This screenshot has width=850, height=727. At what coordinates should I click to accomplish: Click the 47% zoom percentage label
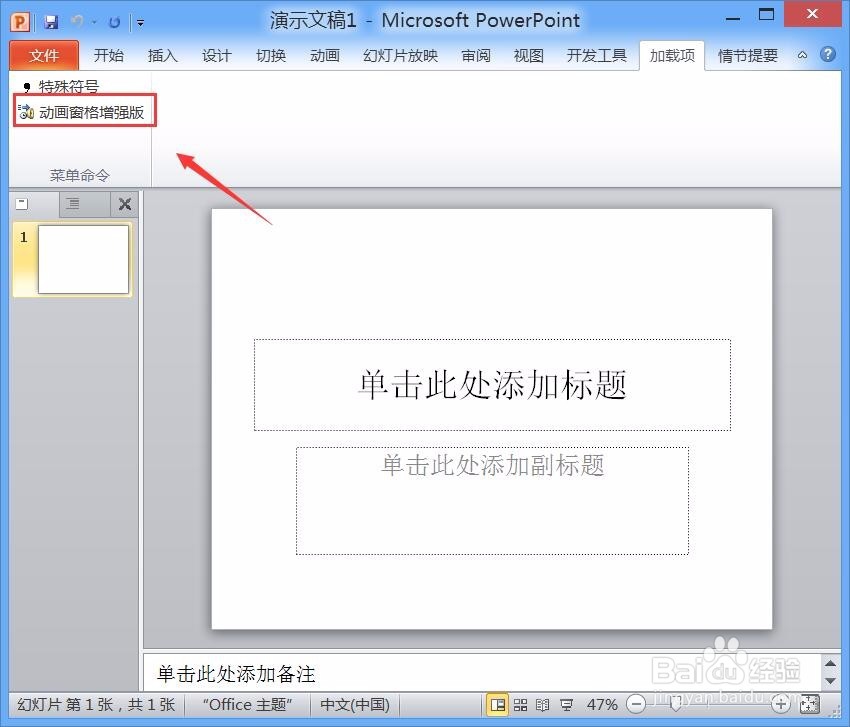pos(602,704)
